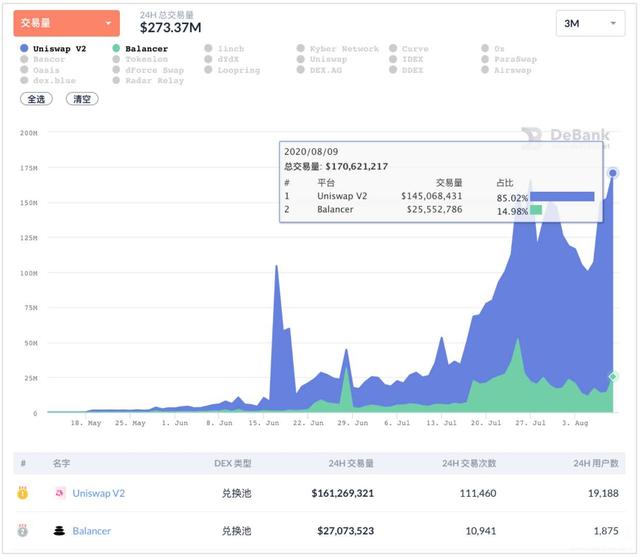Enable the Curve legend series
Screen dimensions: 640x557
click(x=409, y=49)
